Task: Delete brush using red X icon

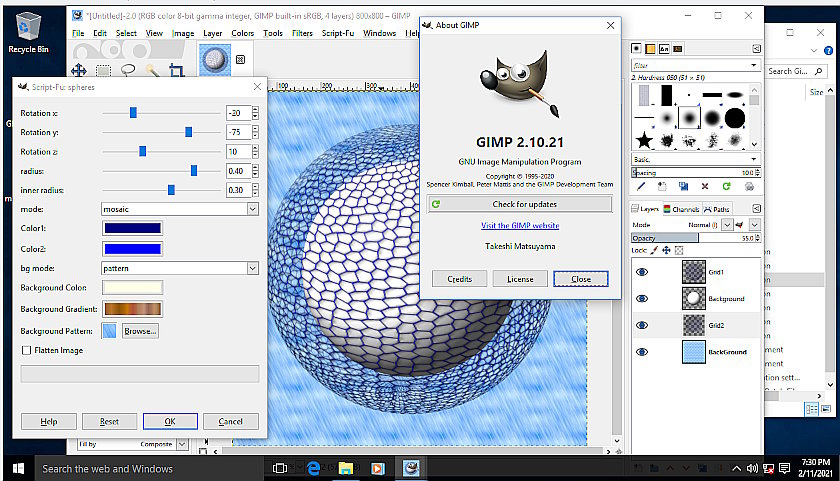Action: point(704,186)
